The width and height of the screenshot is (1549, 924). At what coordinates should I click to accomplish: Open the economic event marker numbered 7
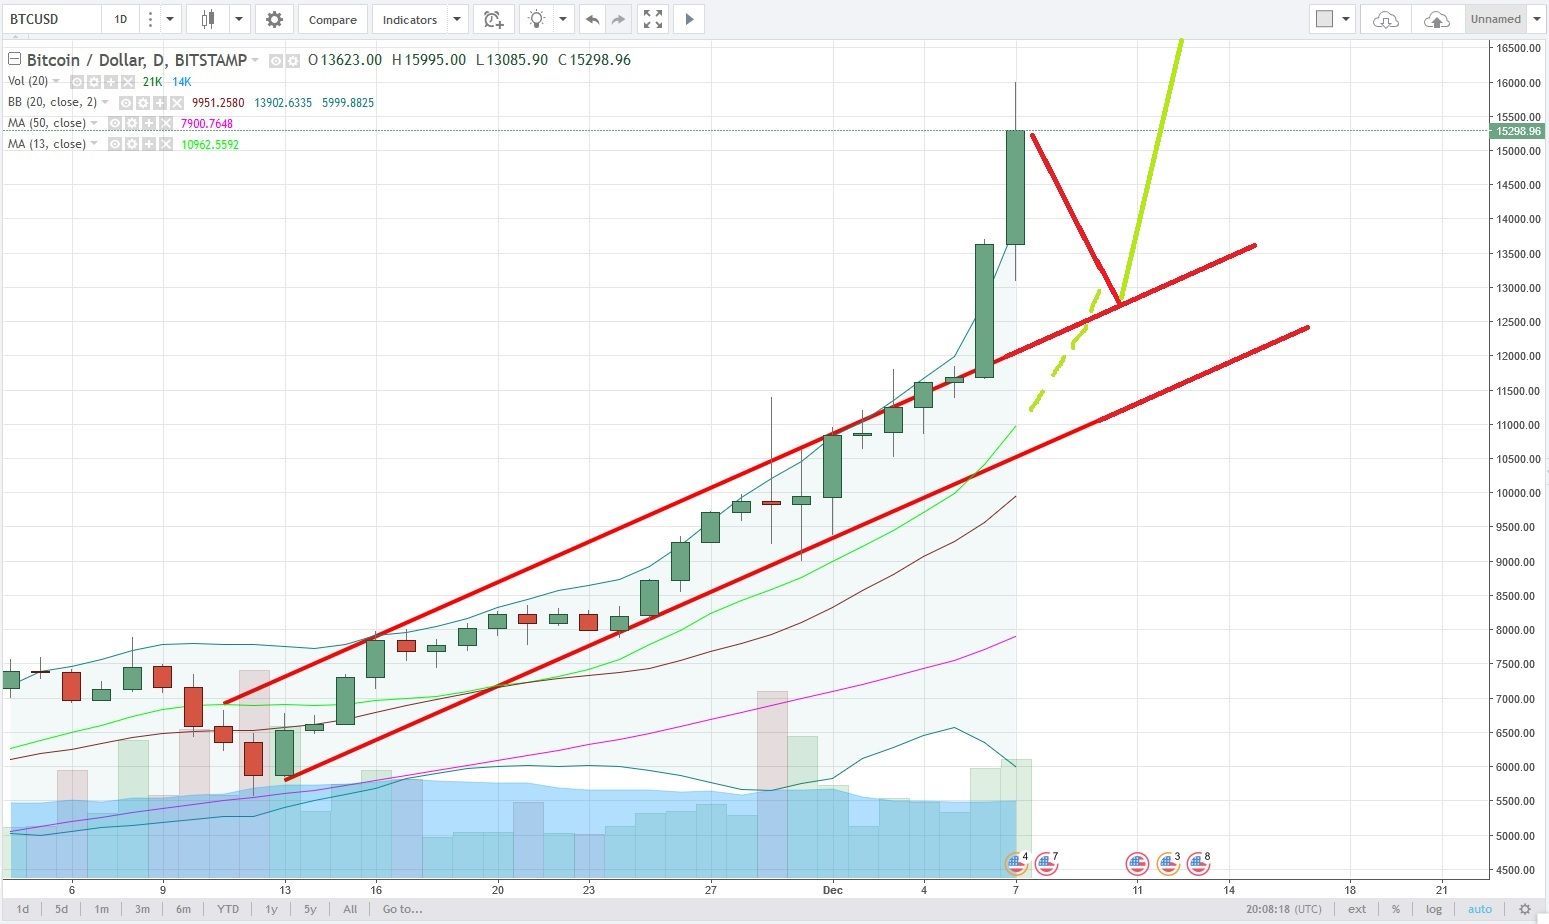tap(1046, 862)
